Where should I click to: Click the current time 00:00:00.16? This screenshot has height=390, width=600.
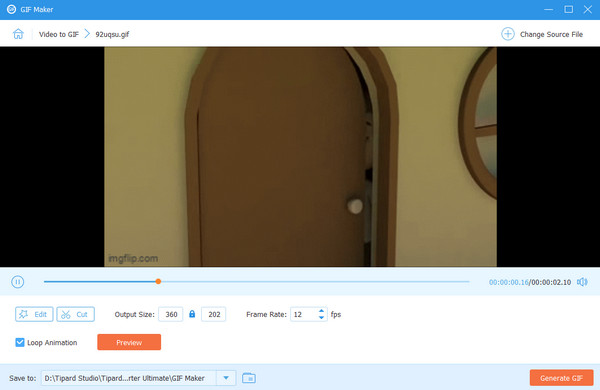tap(509, 282)
